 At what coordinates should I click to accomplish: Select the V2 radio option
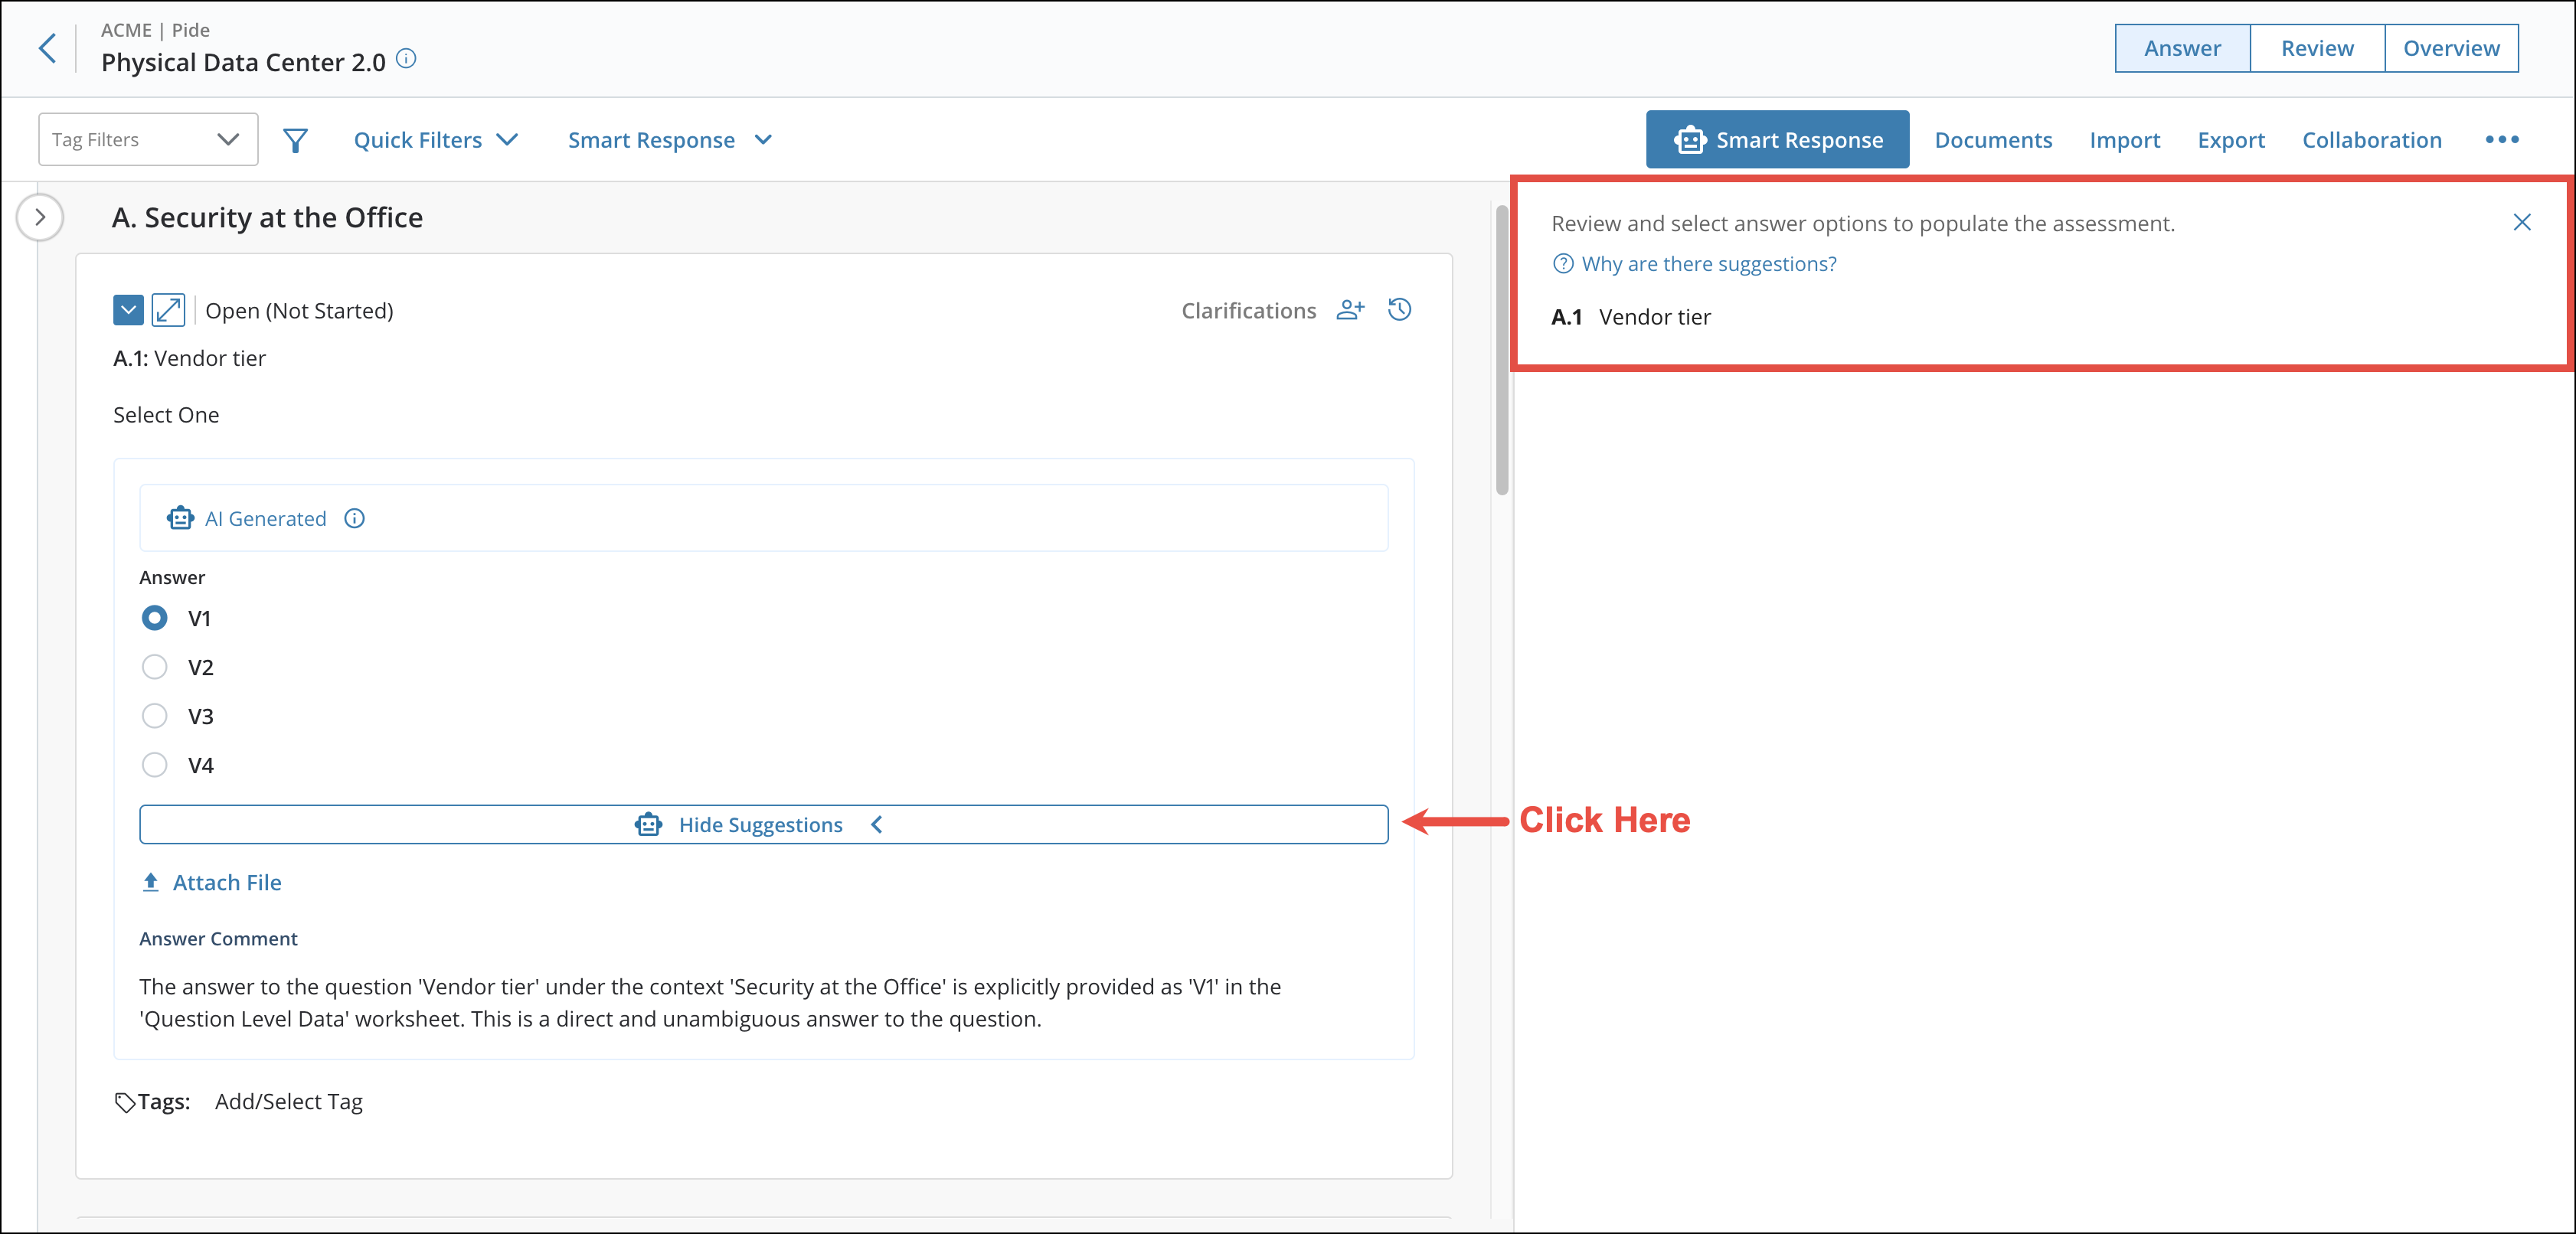[x=155, y=667]
